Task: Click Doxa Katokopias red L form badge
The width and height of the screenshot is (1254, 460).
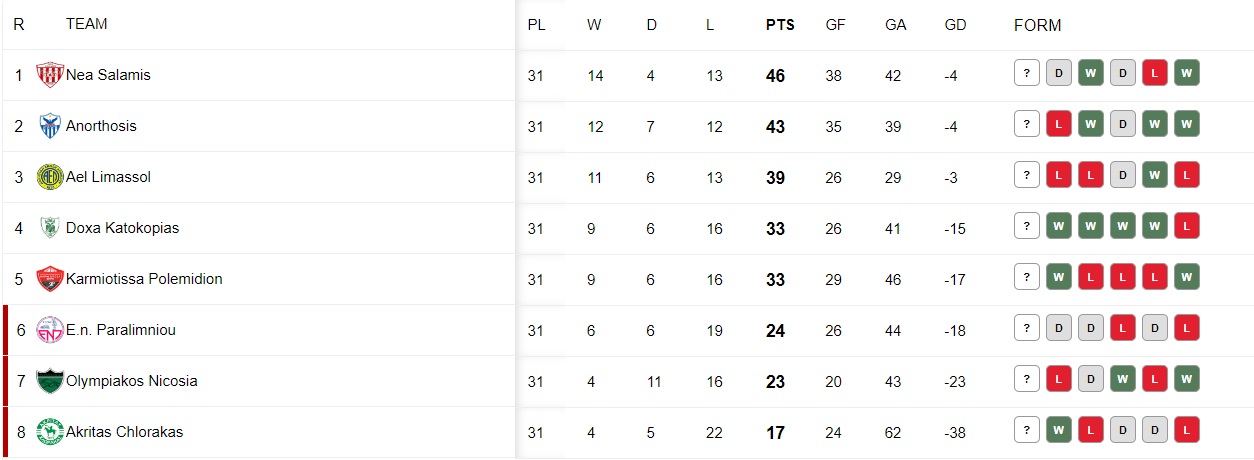Action: point(1187,226)
